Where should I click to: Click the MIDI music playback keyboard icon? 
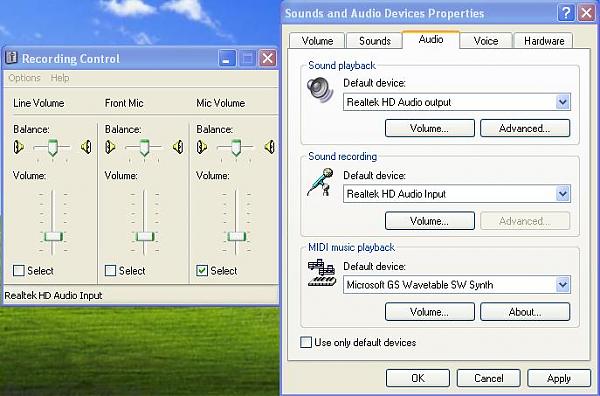pos(322,273)
